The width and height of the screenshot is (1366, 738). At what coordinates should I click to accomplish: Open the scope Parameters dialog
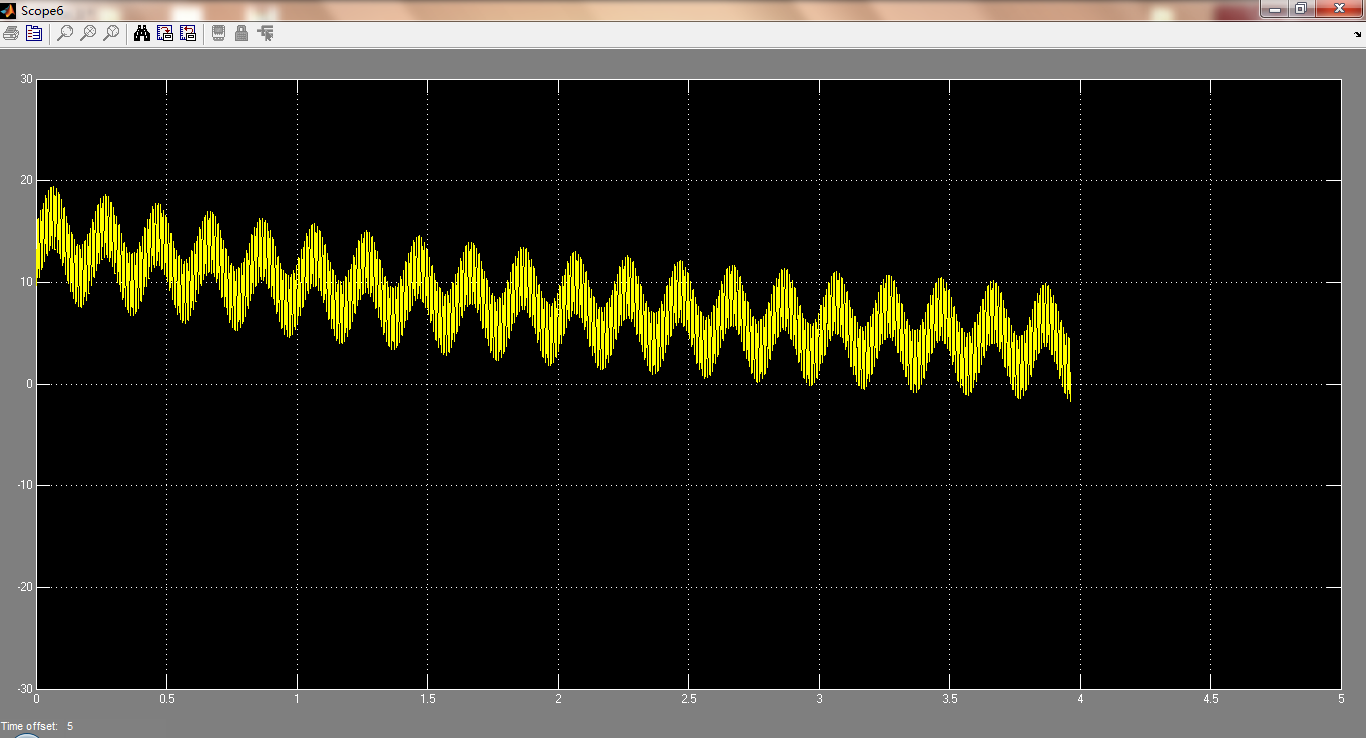pyautogui.click(x=34, y=33)
